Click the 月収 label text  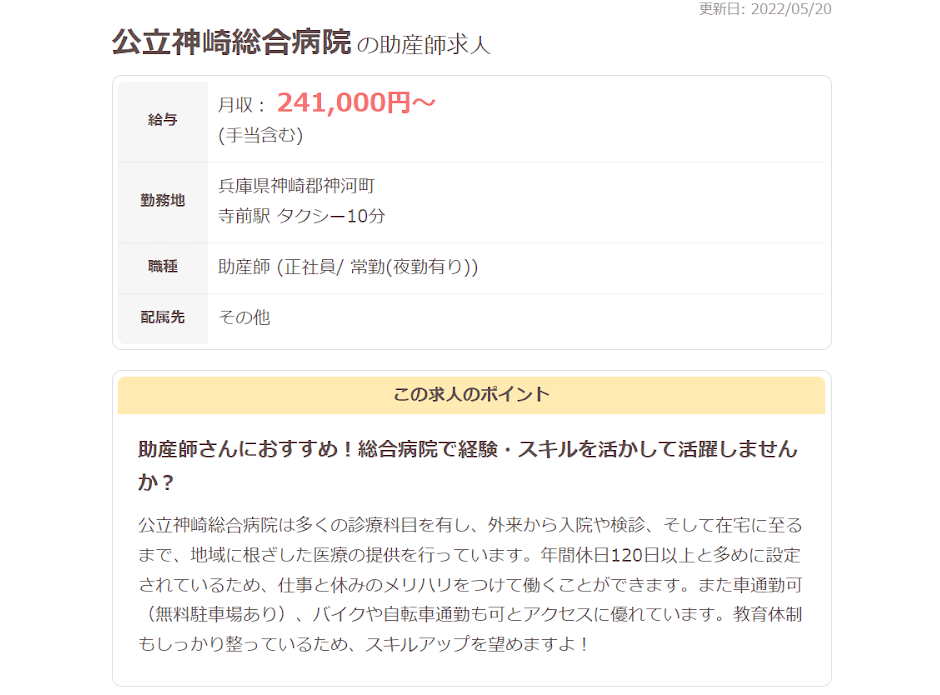coord(242,104)
